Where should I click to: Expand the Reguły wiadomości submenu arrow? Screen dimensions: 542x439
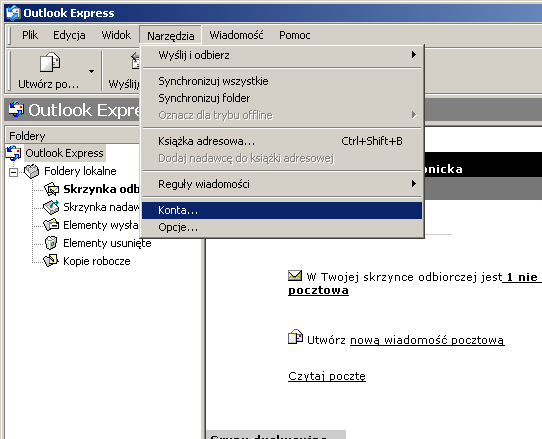pyautogui.click(x=413, y=184)
